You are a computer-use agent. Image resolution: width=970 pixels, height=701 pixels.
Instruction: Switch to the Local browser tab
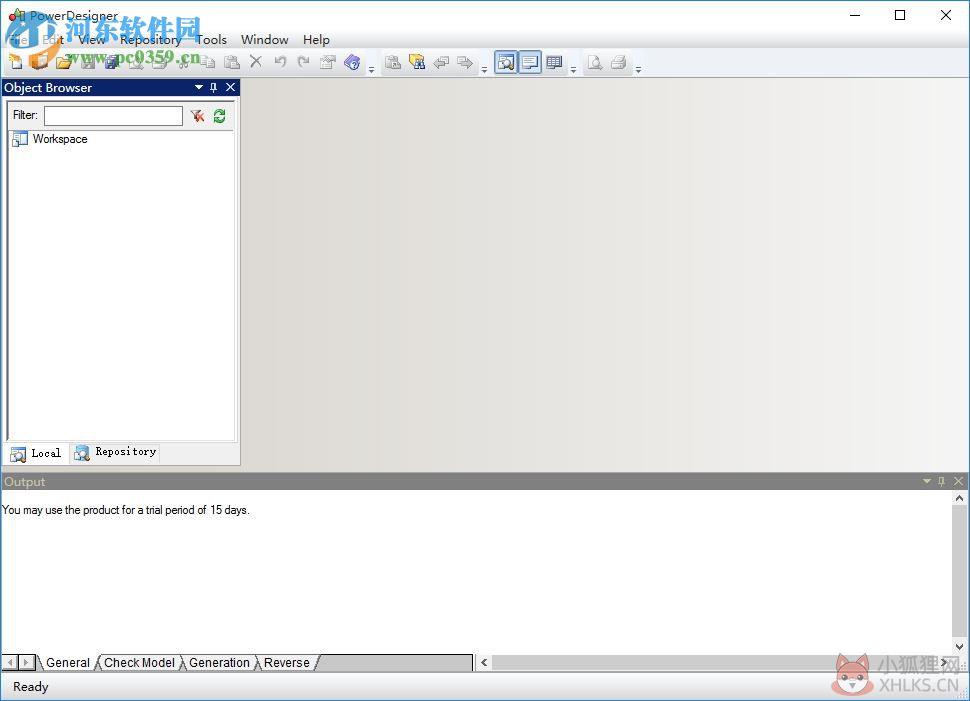[x=36, y=454]
